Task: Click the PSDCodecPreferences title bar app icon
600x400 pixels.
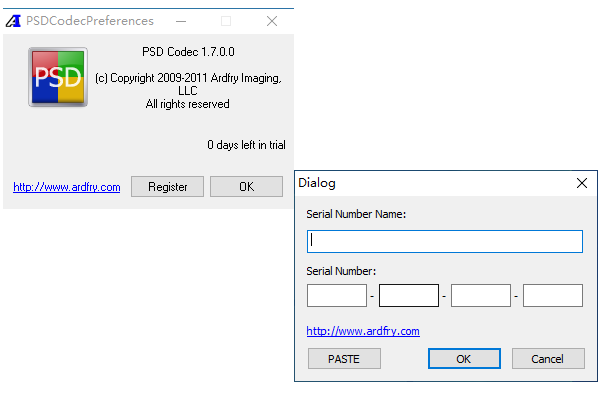Action: click(x=13, y=21)
